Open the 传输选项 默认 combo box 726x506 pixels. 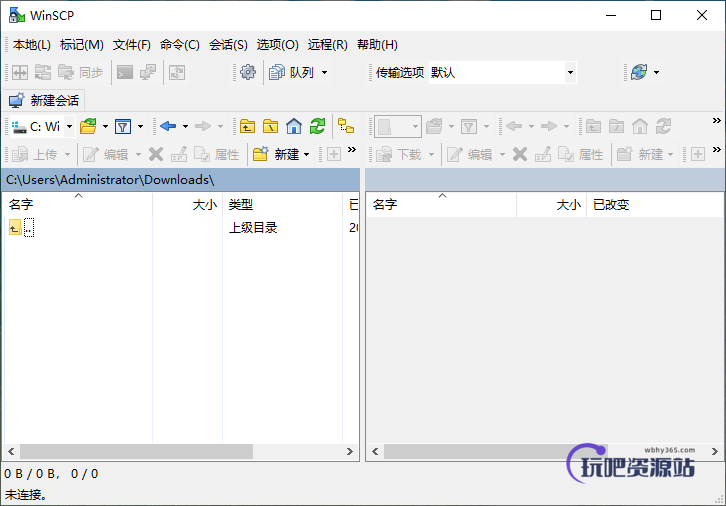point(502,72)
